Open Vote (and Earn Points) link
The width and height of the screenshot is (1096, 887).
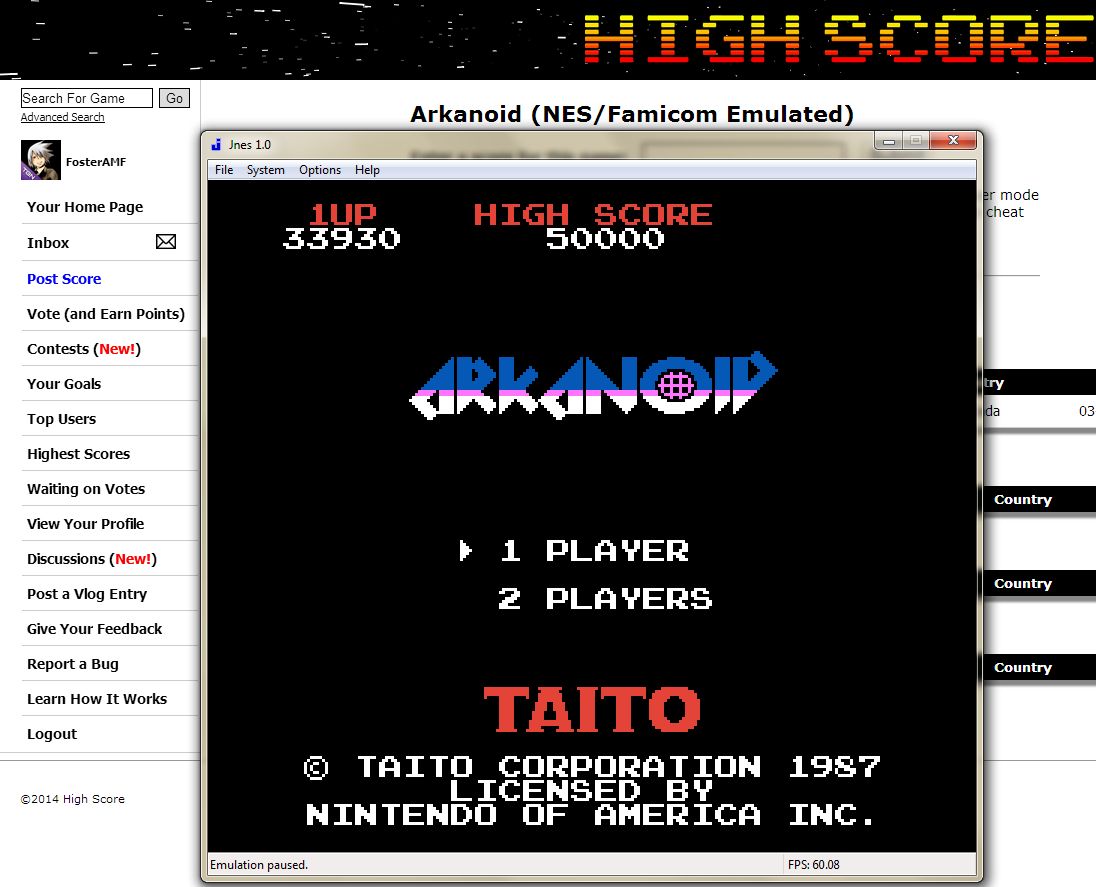click(x=106, y=314)
